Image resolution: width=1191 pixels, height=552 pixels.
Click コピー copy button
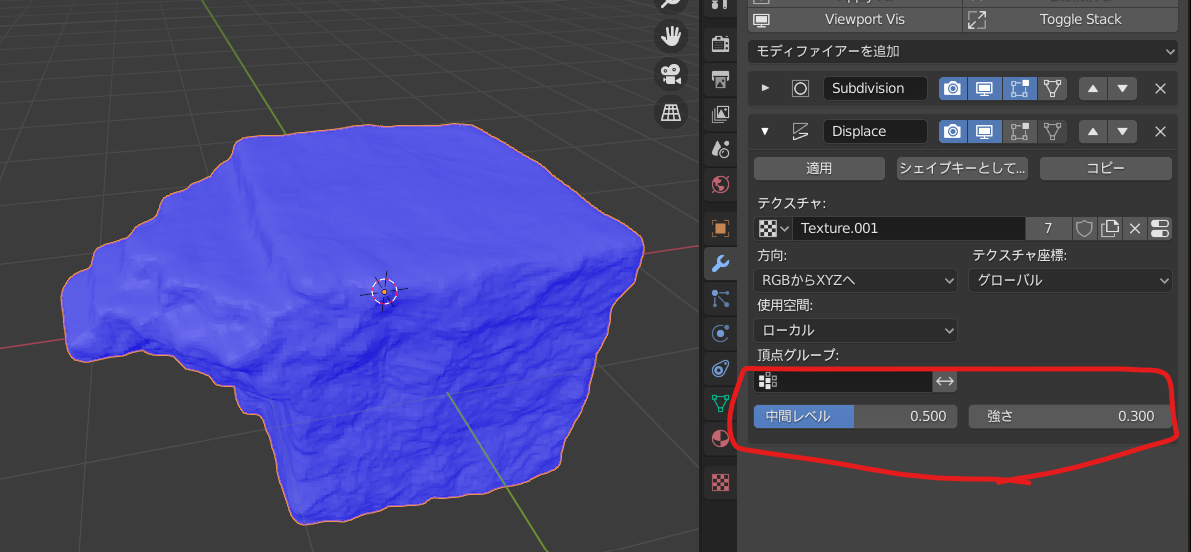point(1105,169)
